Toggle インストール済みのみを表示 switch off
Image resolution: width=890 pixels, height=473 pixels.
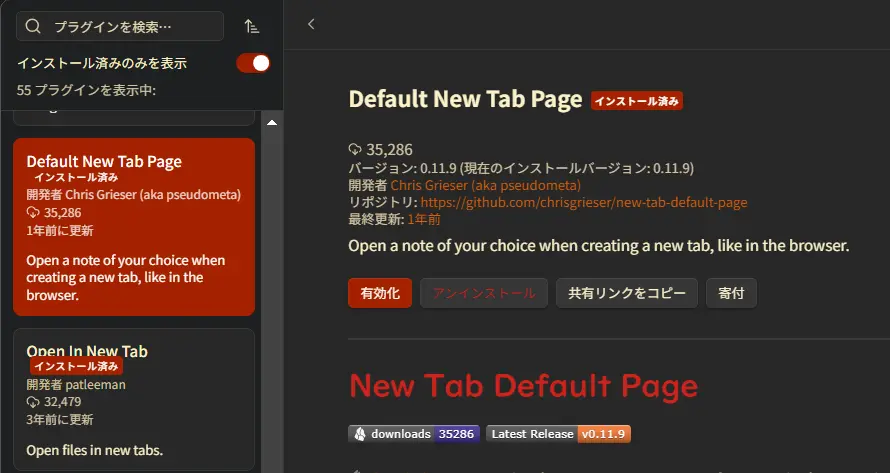[253, 63]
